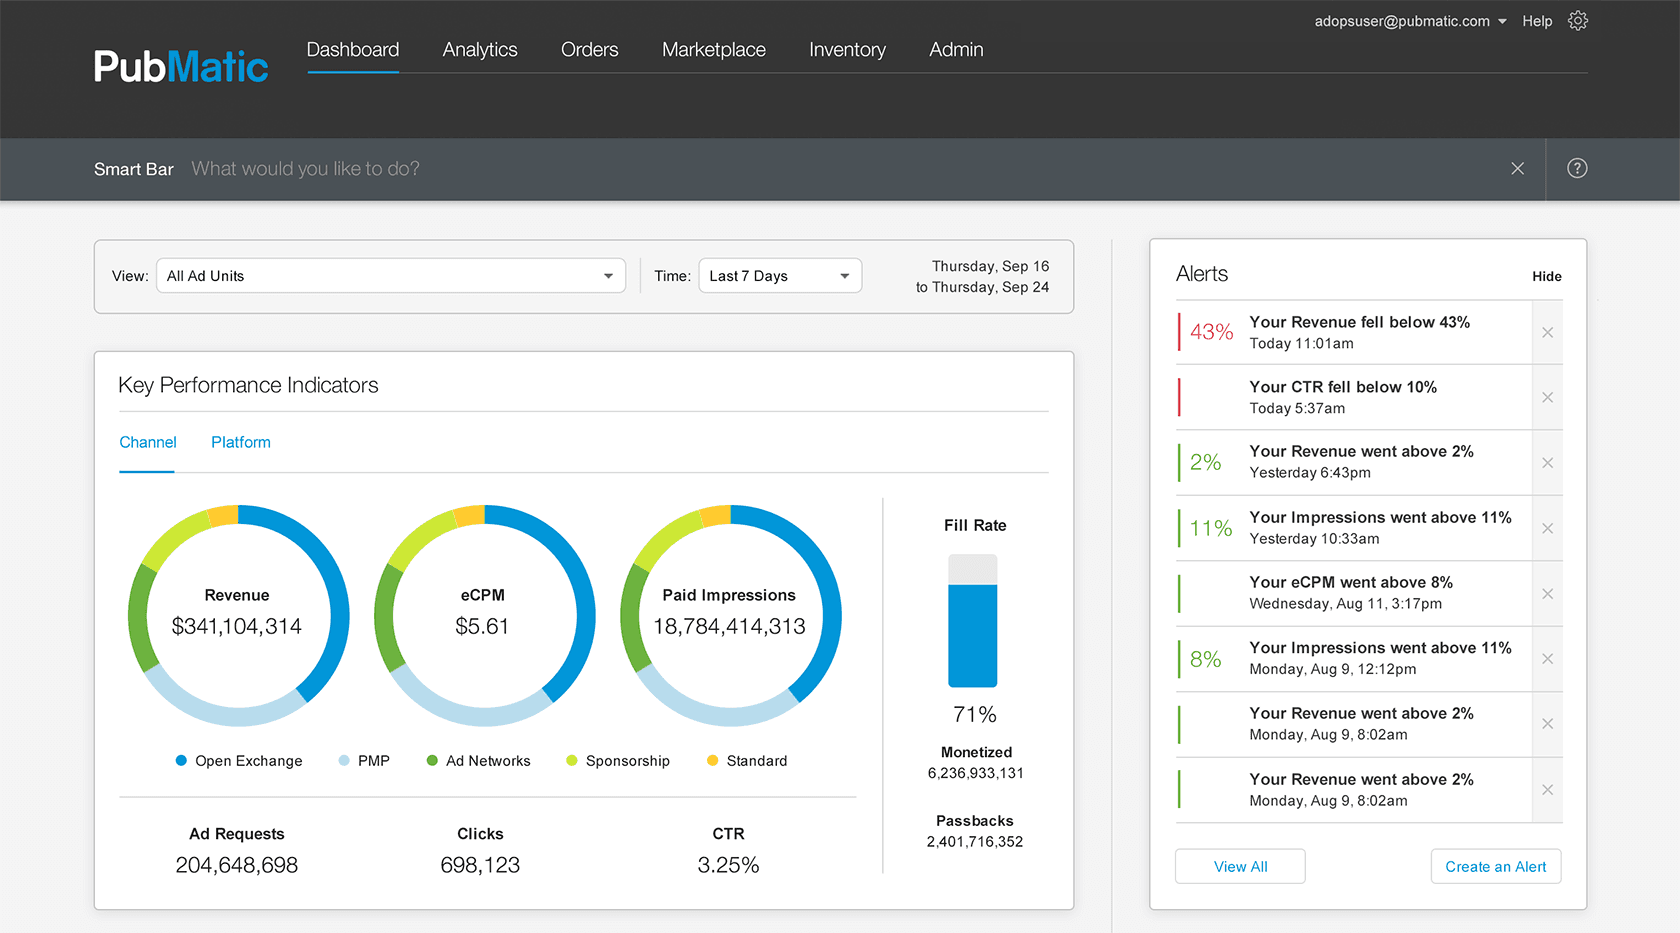Open the Last 7 Days time dropdown
The height and width of the screenshot is (933, 1680).
coord(779,276)
